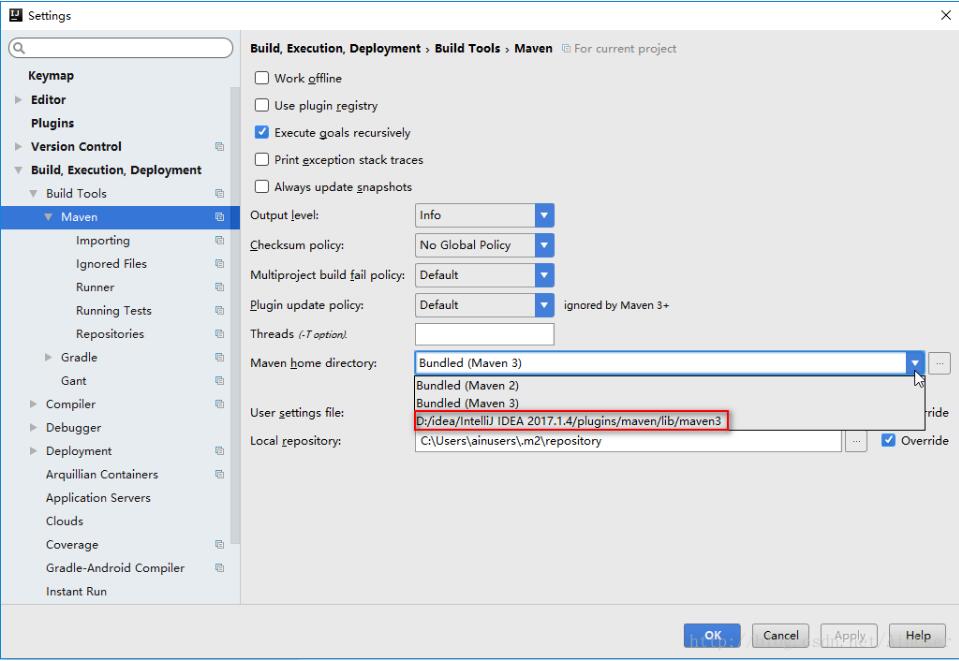
Task: Click the project-level icon beside Repositories
Action: click(219, 334)
